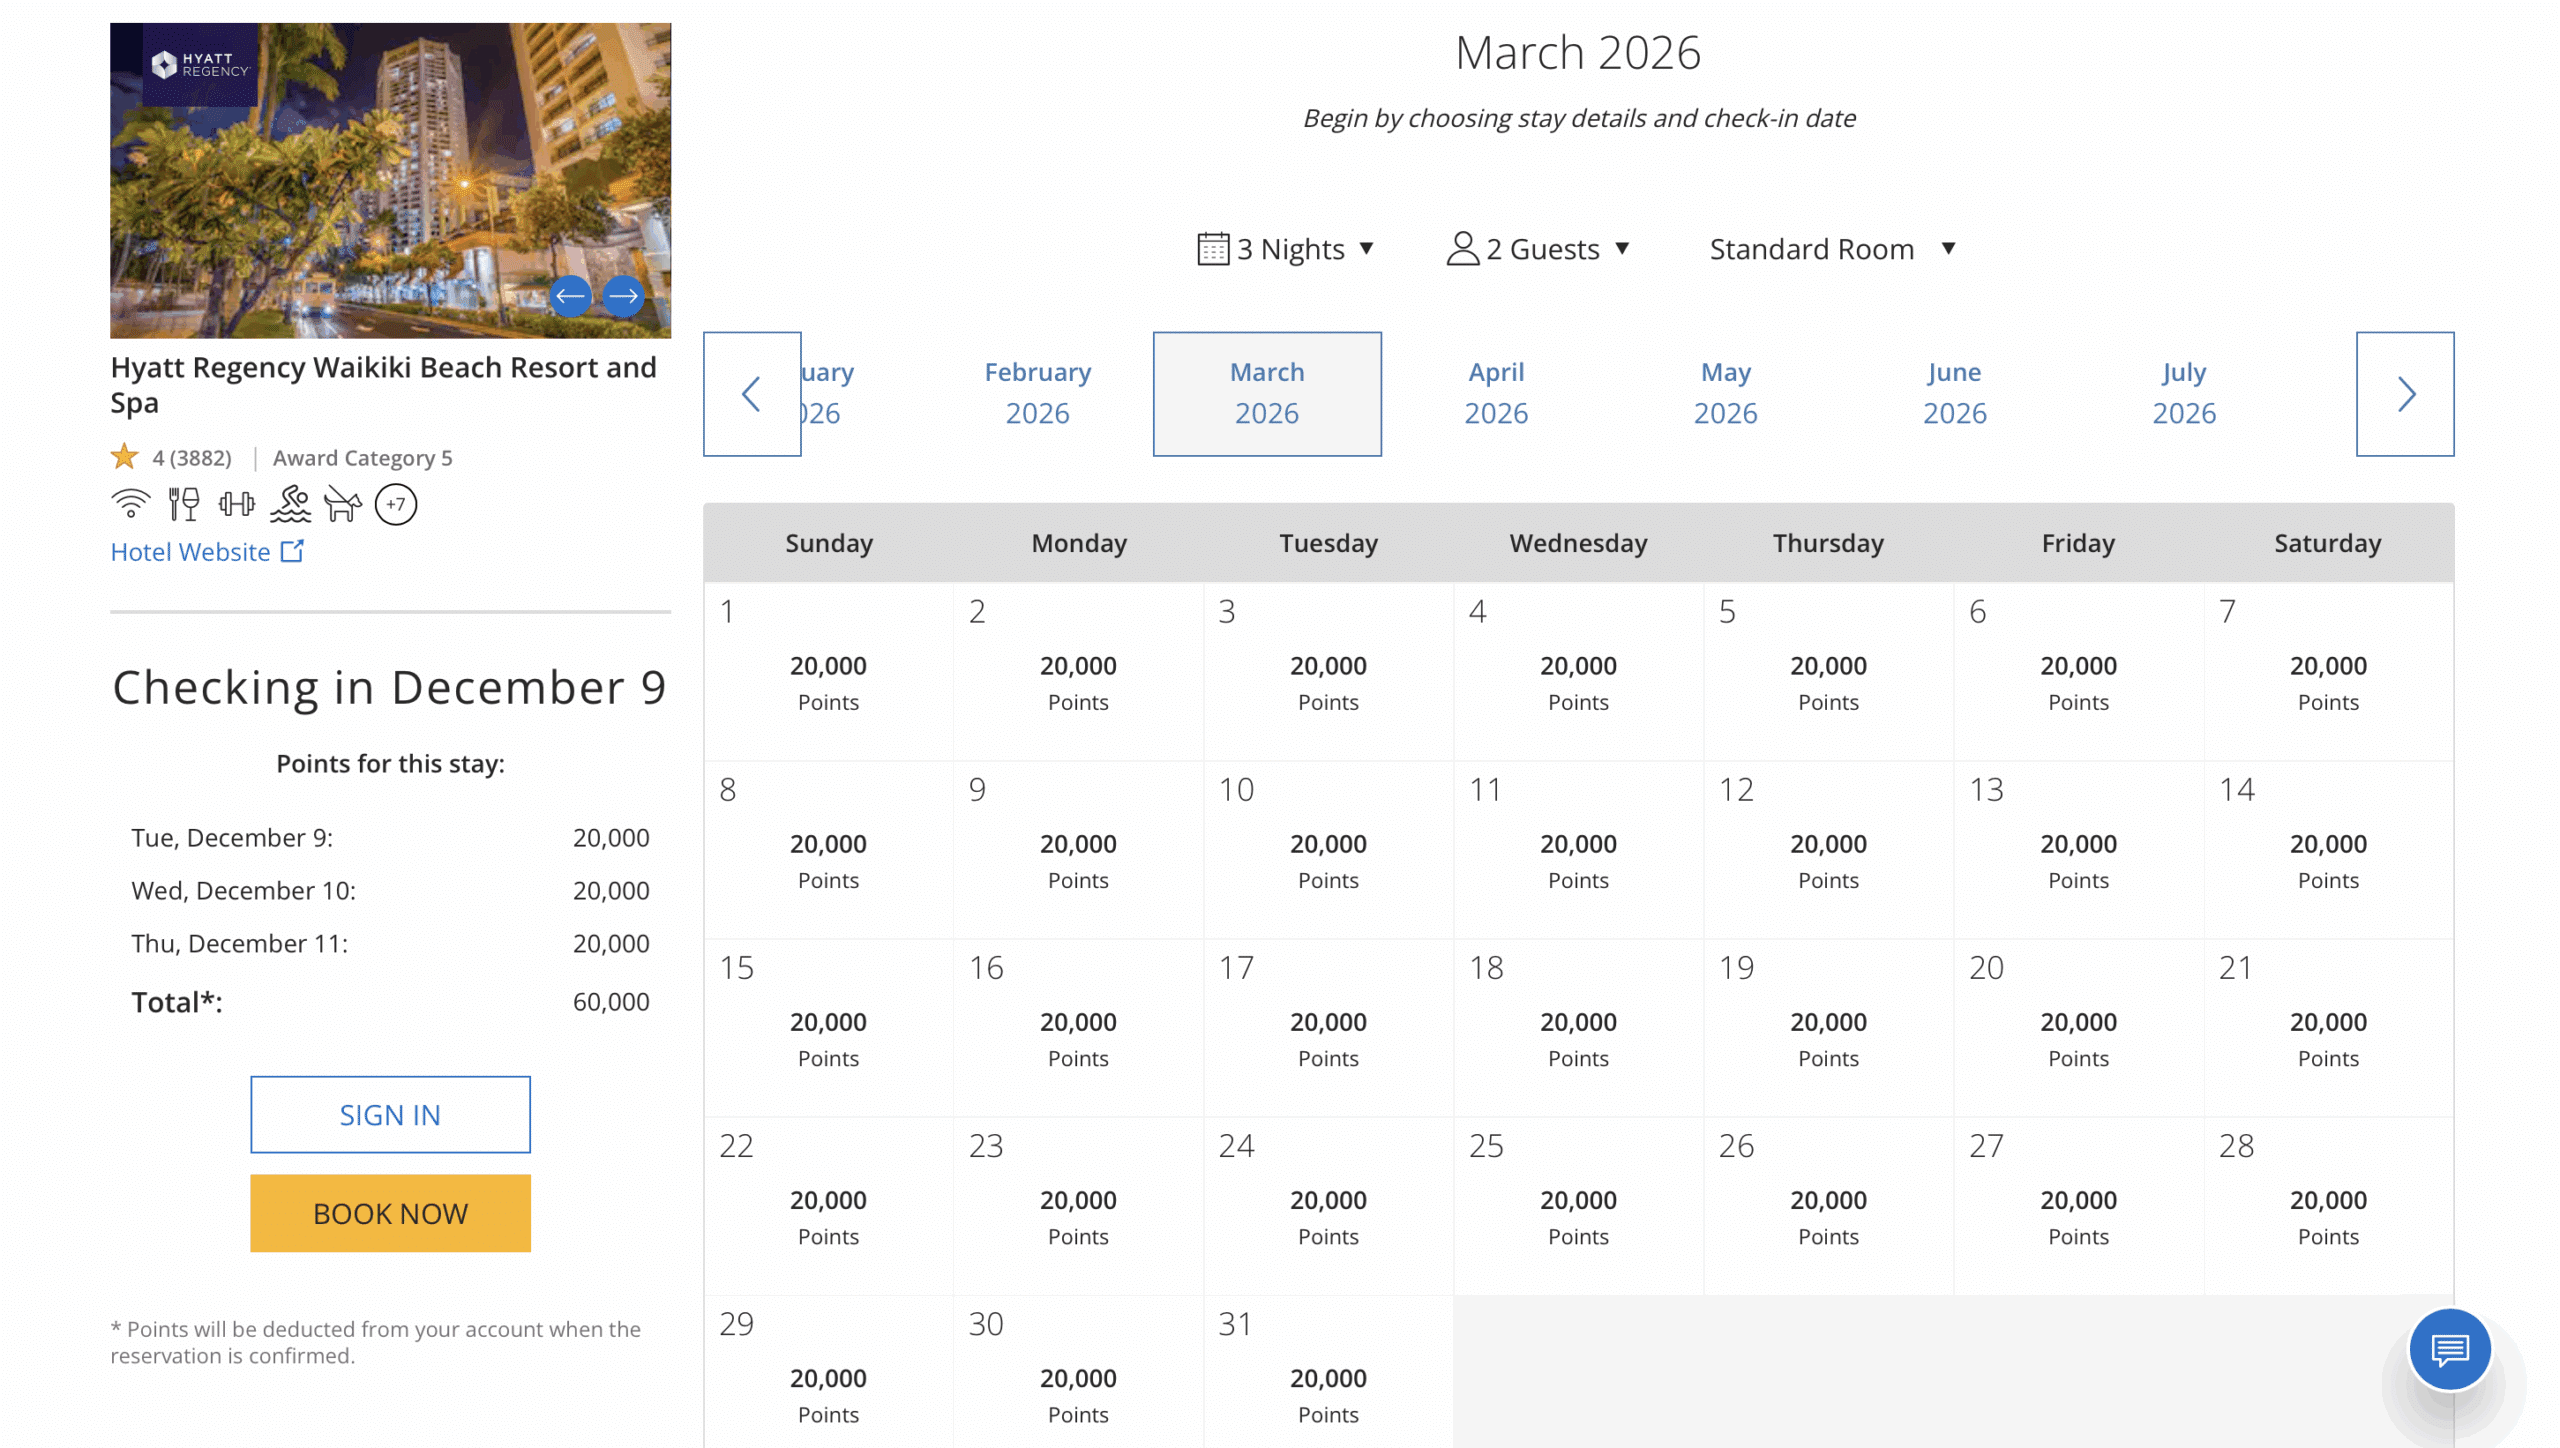Viewport: 2560px width, 1448px height.
Task: Click the BOOK NOW button
Action: pyautogui.click(x=390, y=1213)
